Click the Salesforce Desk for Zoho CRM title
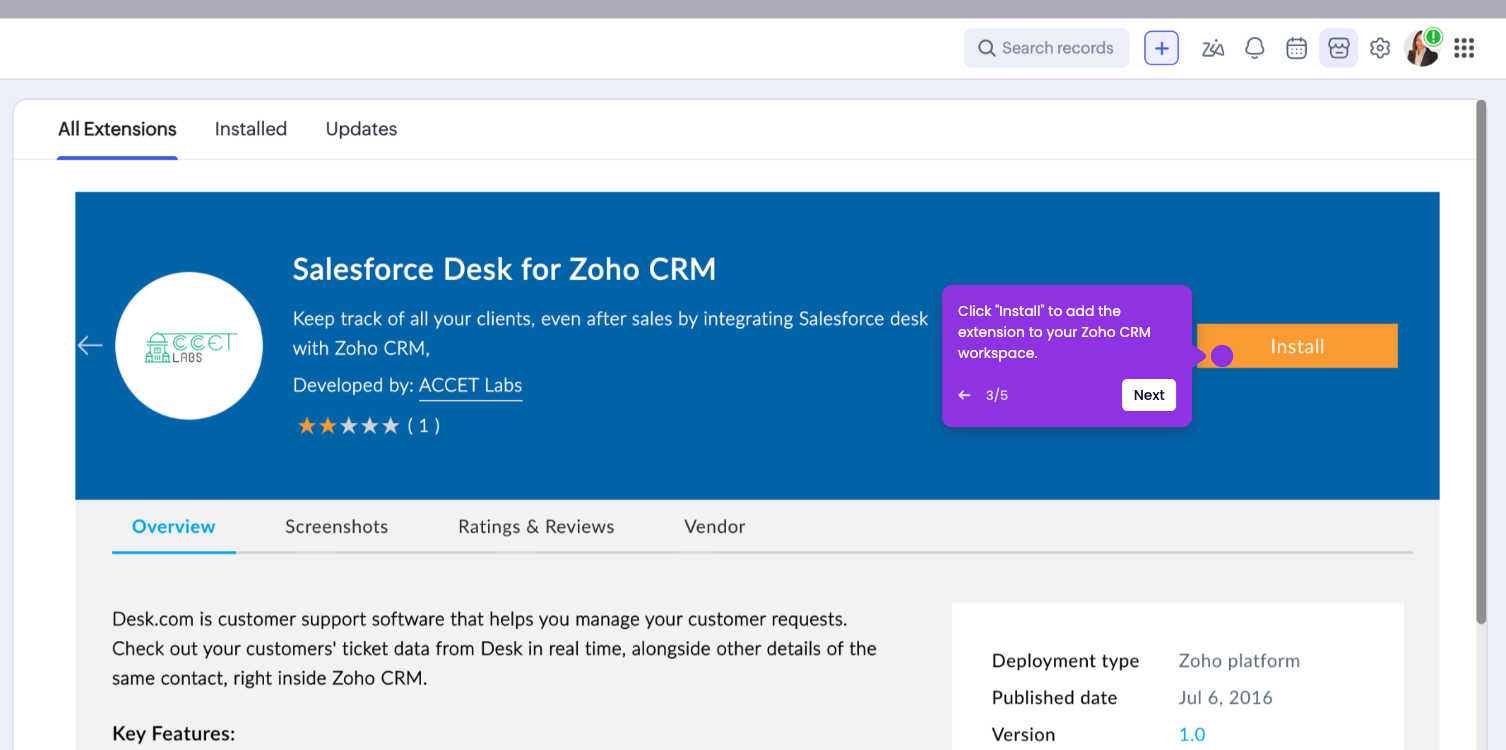The width and height of the screenshot is (1506, 750). tap(504, 269)
